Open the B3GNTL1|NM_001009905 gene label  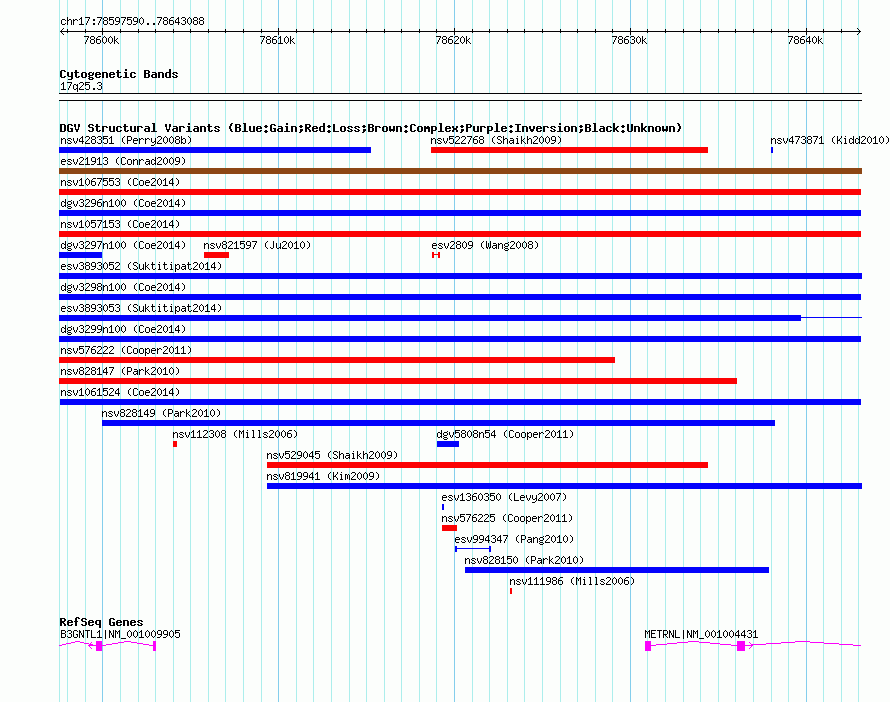coord(120,634)
